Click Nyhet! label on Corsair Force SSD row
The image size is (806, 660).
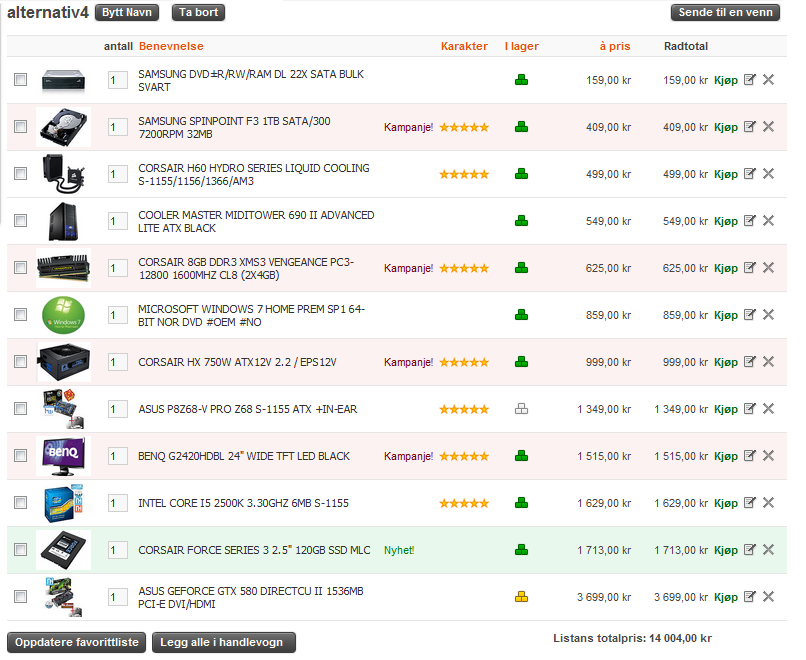[399, 551]
